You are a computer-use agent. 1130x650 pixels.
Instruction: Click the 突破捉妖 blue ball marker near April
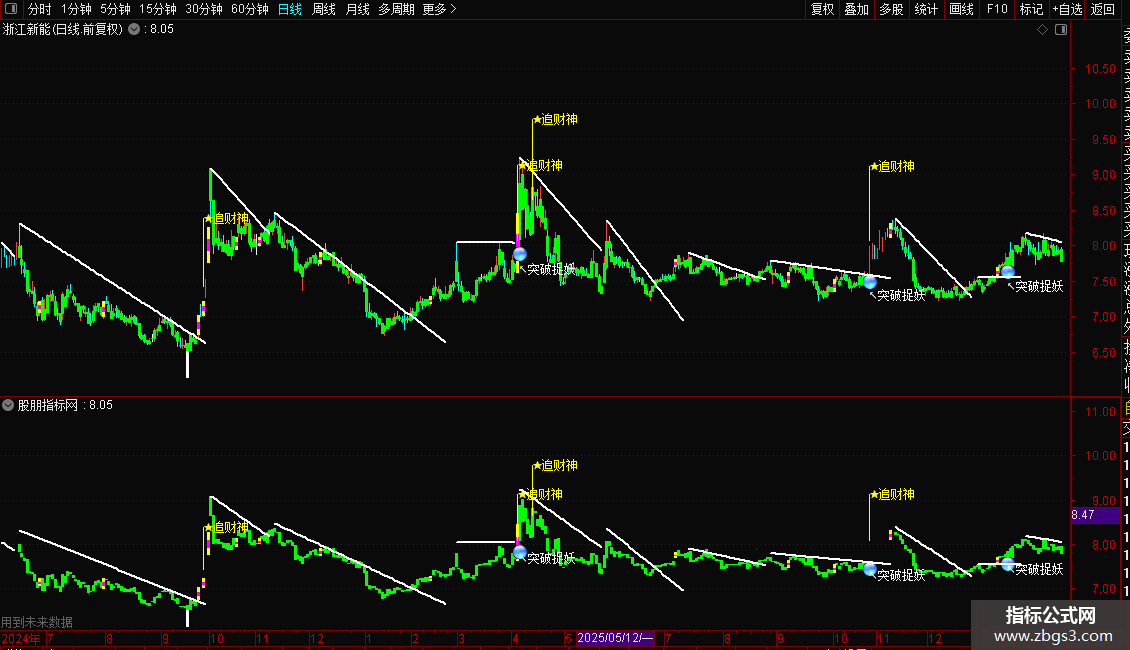coord(520,254)
